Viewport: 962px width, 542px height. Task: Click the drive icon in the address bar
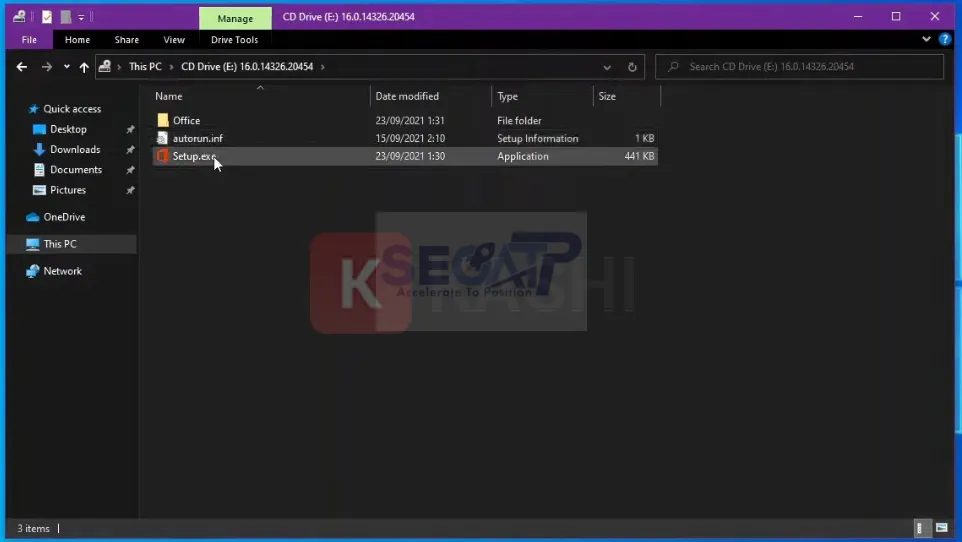pos(105,66)
